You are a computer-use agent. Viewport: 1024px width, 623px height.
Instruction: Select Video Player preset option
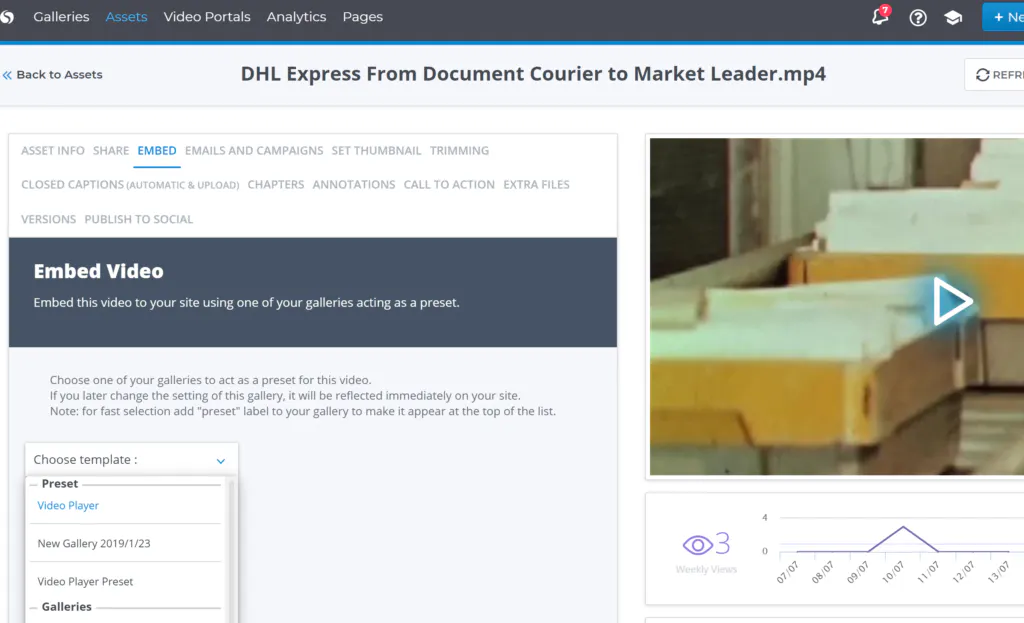[x=68, y=505]
